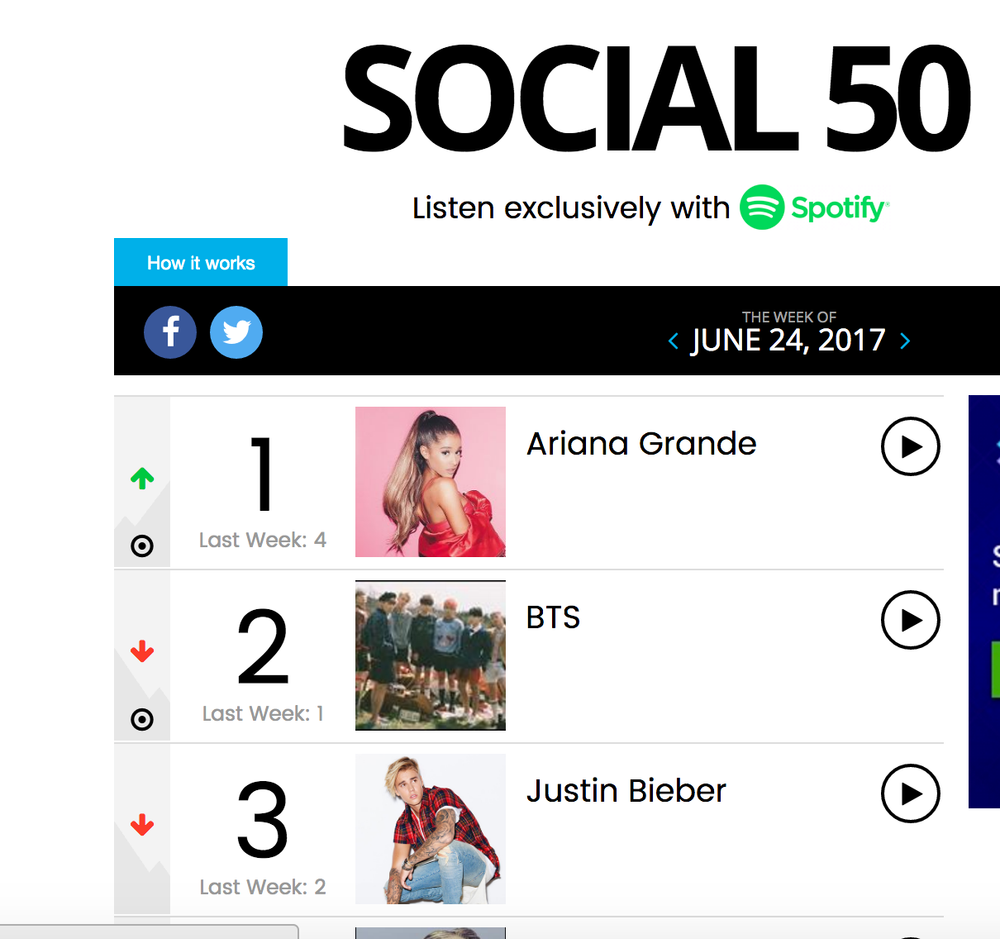Viewport: 1000px width, 939px height.
Task: Open Justin Bieber photo thumbnail
Action: tap(430, 829)
